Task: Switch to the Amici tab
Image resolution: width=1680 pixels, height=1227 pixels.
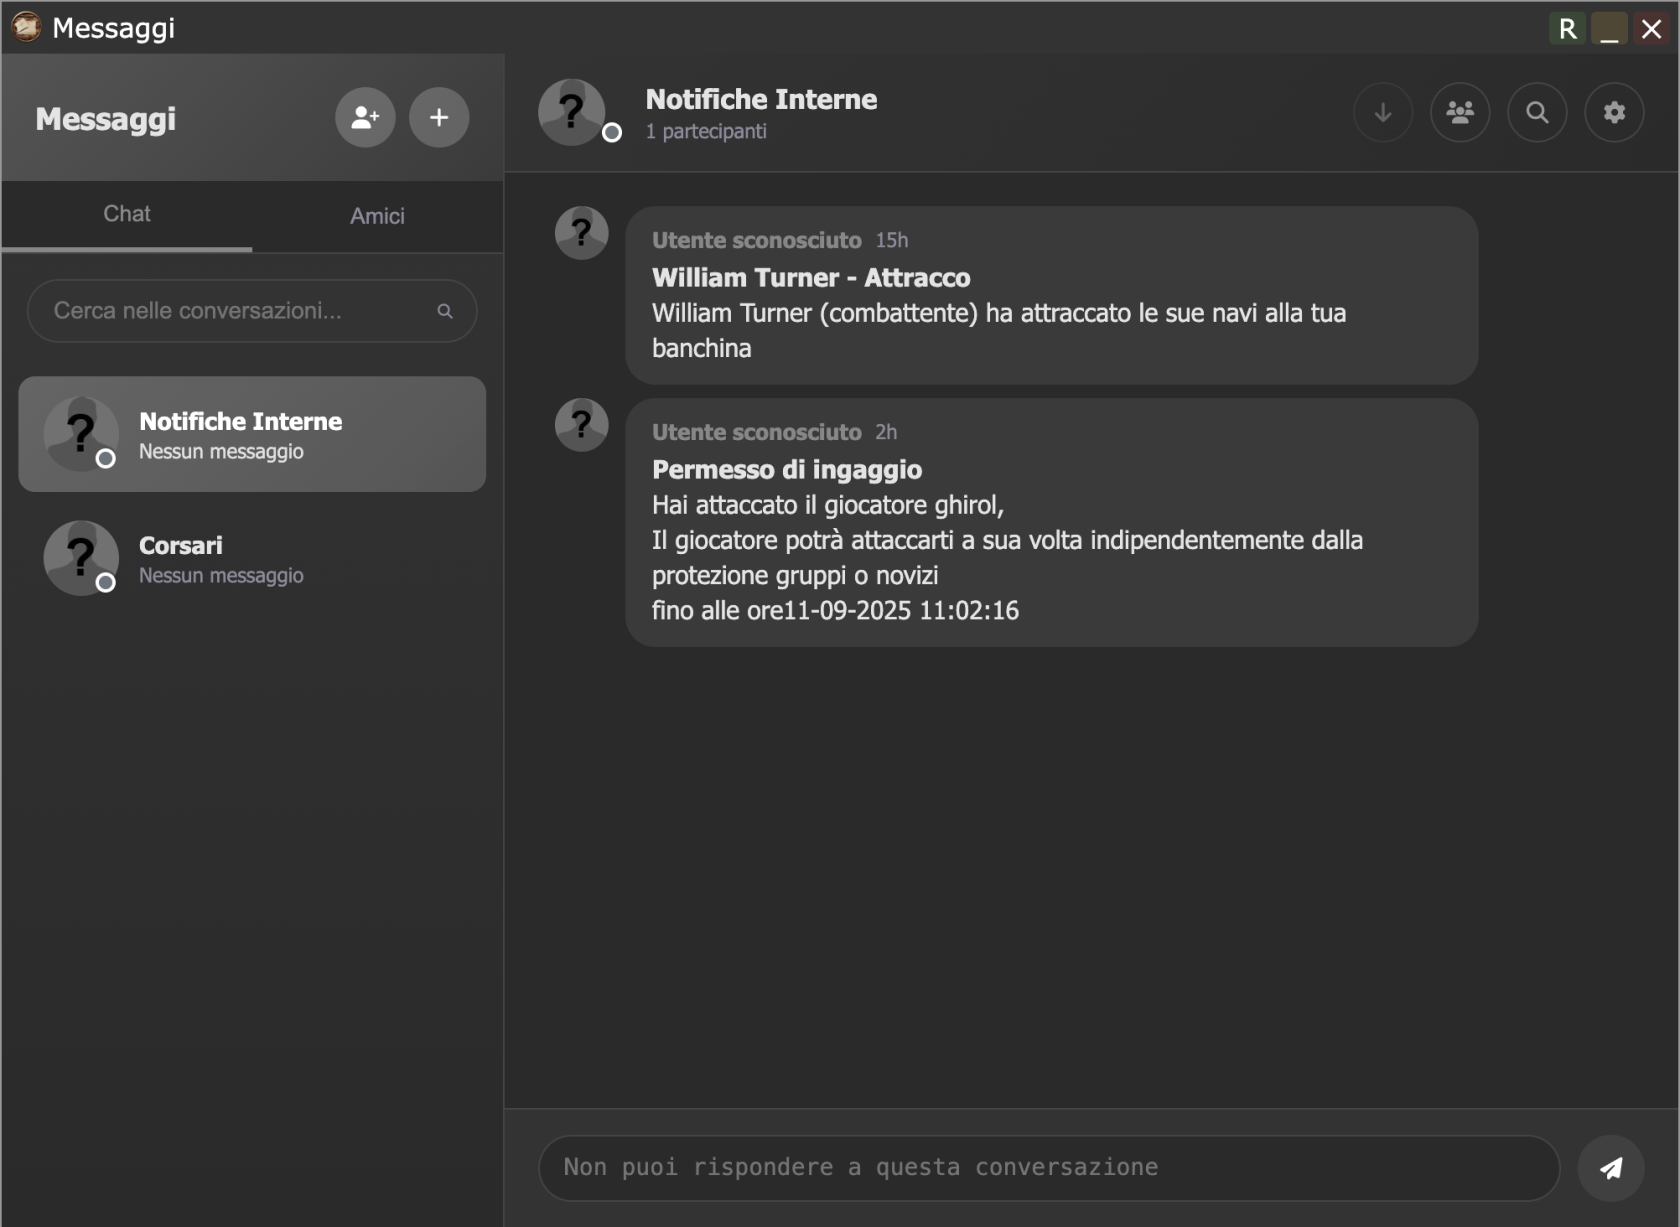Action: pos(377,216)
